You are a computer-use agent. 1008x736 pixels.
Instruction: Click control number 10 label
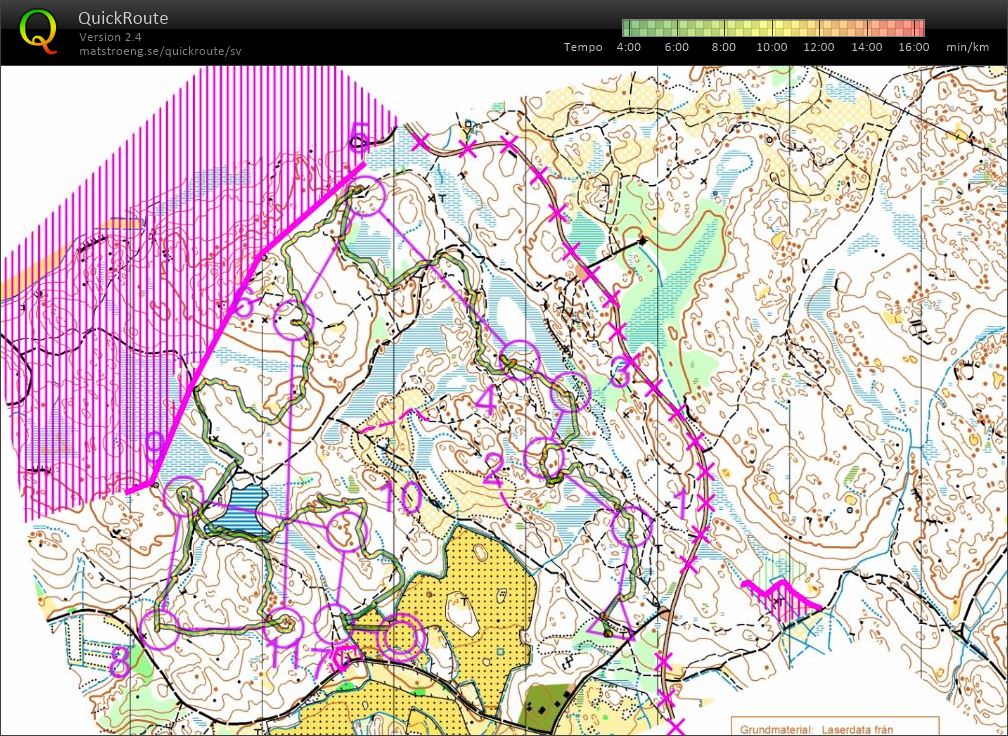pyautogui.click(x=401, y=497)
